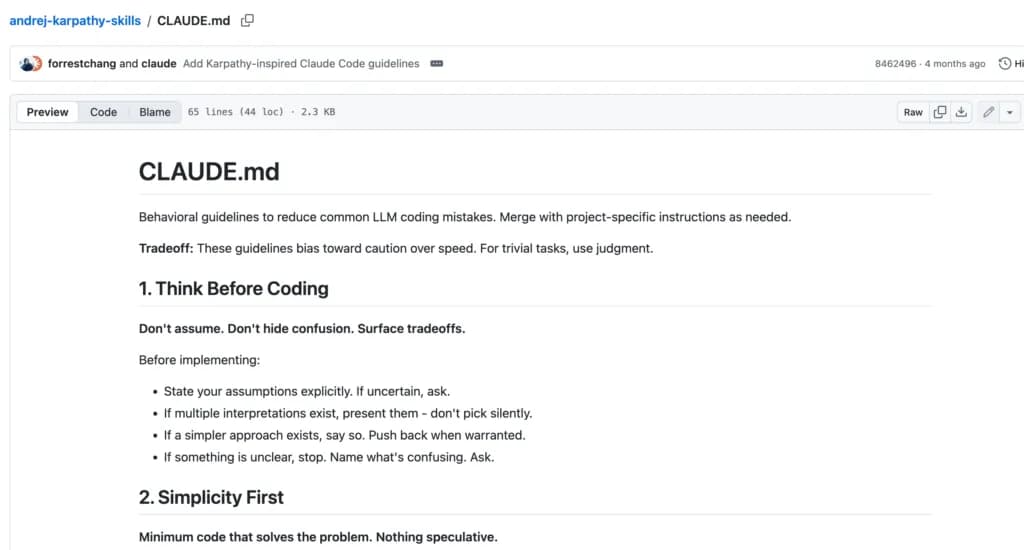
Task: Click the '4 months ago' commit timestamp
Action: (x=955, y=63)
